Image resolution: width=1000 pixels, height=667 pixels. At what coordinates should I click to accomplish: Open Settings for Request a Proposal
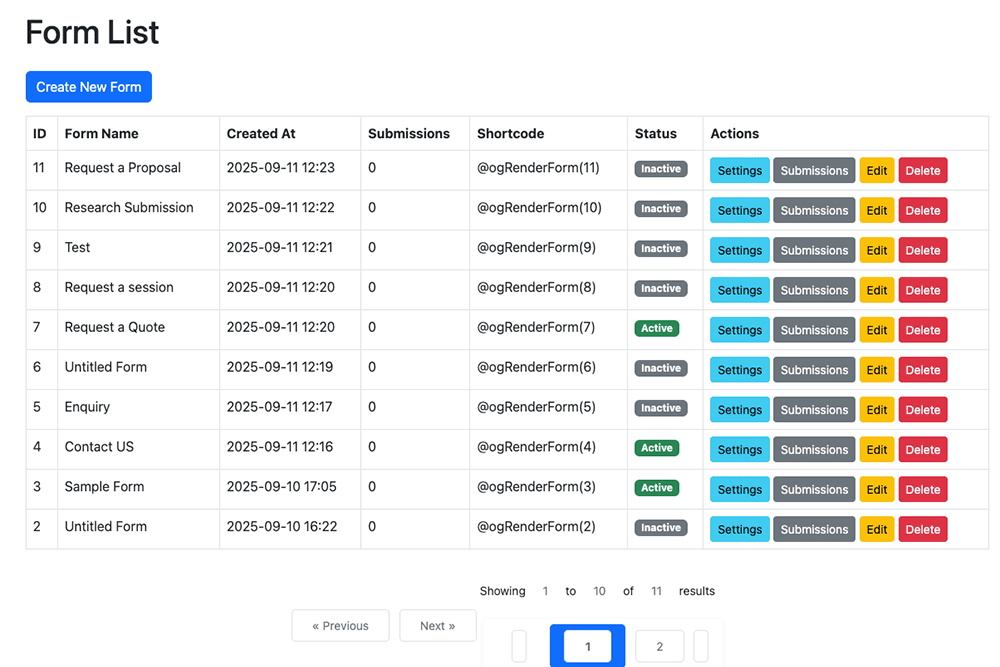pos(739,170)
